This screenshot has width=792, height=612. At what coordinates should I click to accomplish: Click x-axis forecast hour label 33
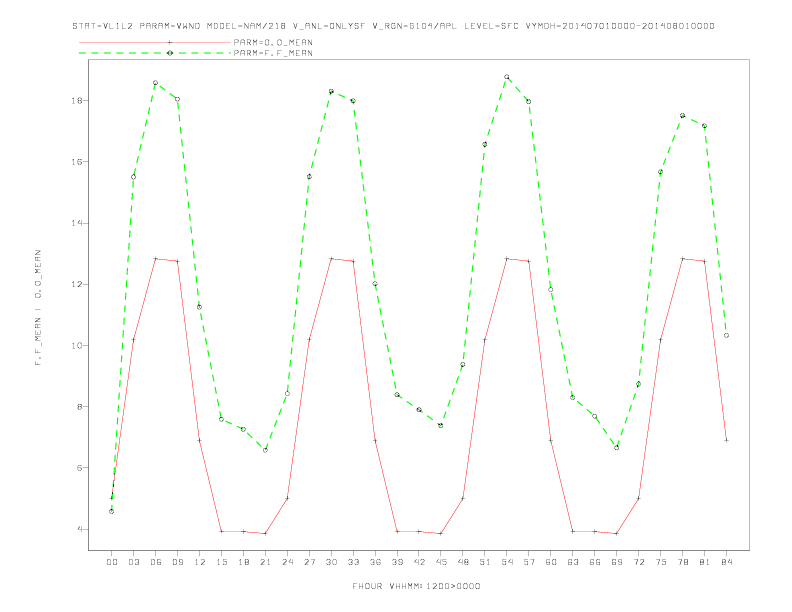[x=353, y=562]
